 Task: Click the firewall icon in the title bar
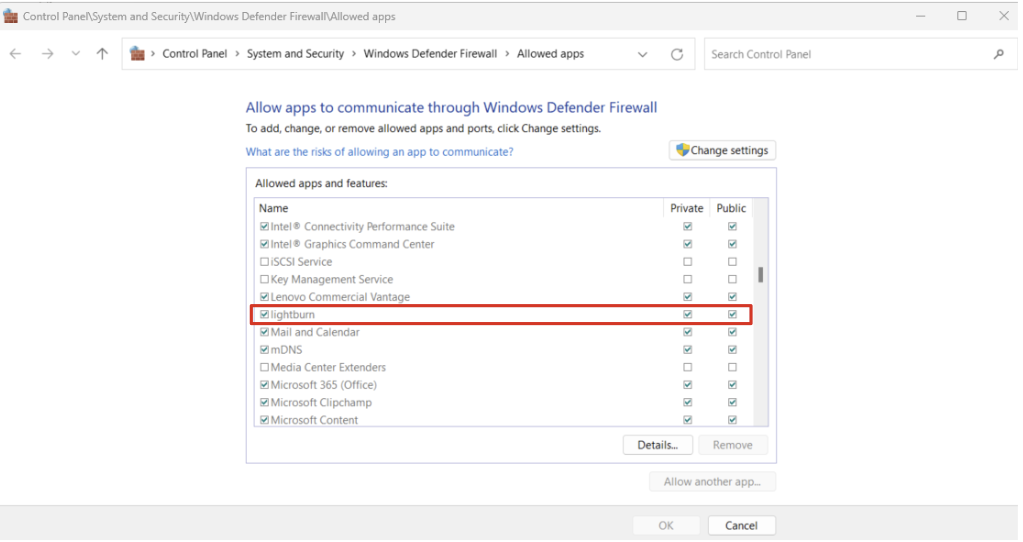coord(10,16)
